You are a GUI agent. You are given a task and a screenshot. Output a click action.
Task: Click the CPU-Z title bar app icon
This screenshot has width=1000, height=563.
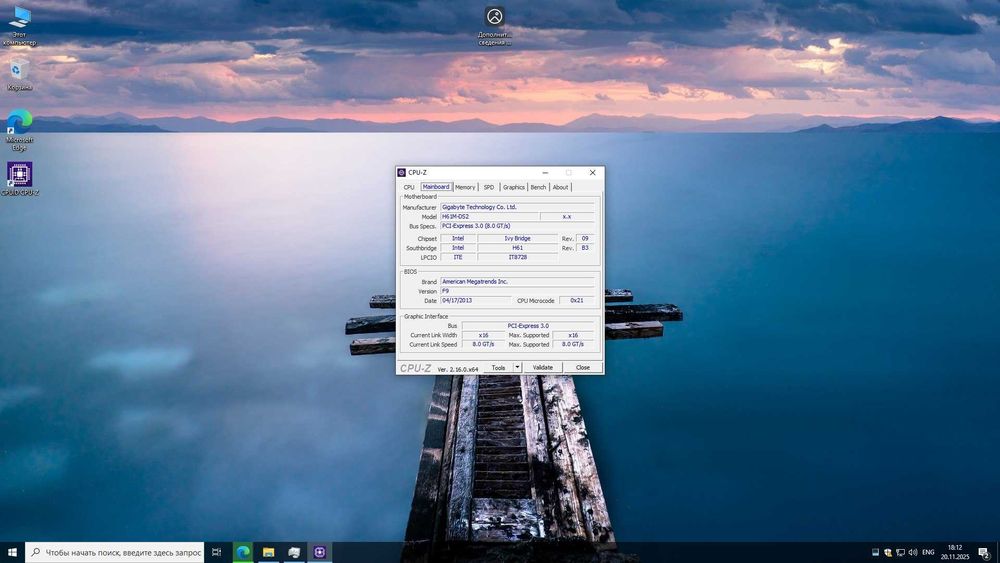(x=402, y=173)
